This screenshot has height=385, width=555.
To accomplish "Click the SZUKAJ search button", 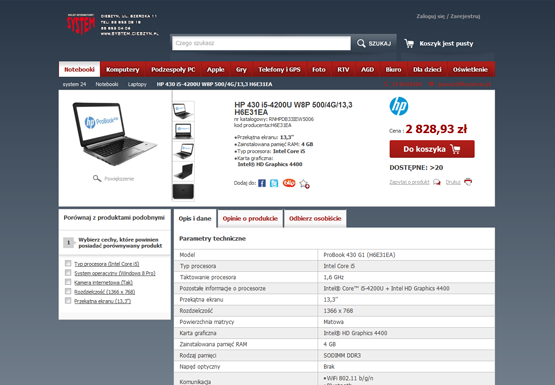I will tap(374, 44).
